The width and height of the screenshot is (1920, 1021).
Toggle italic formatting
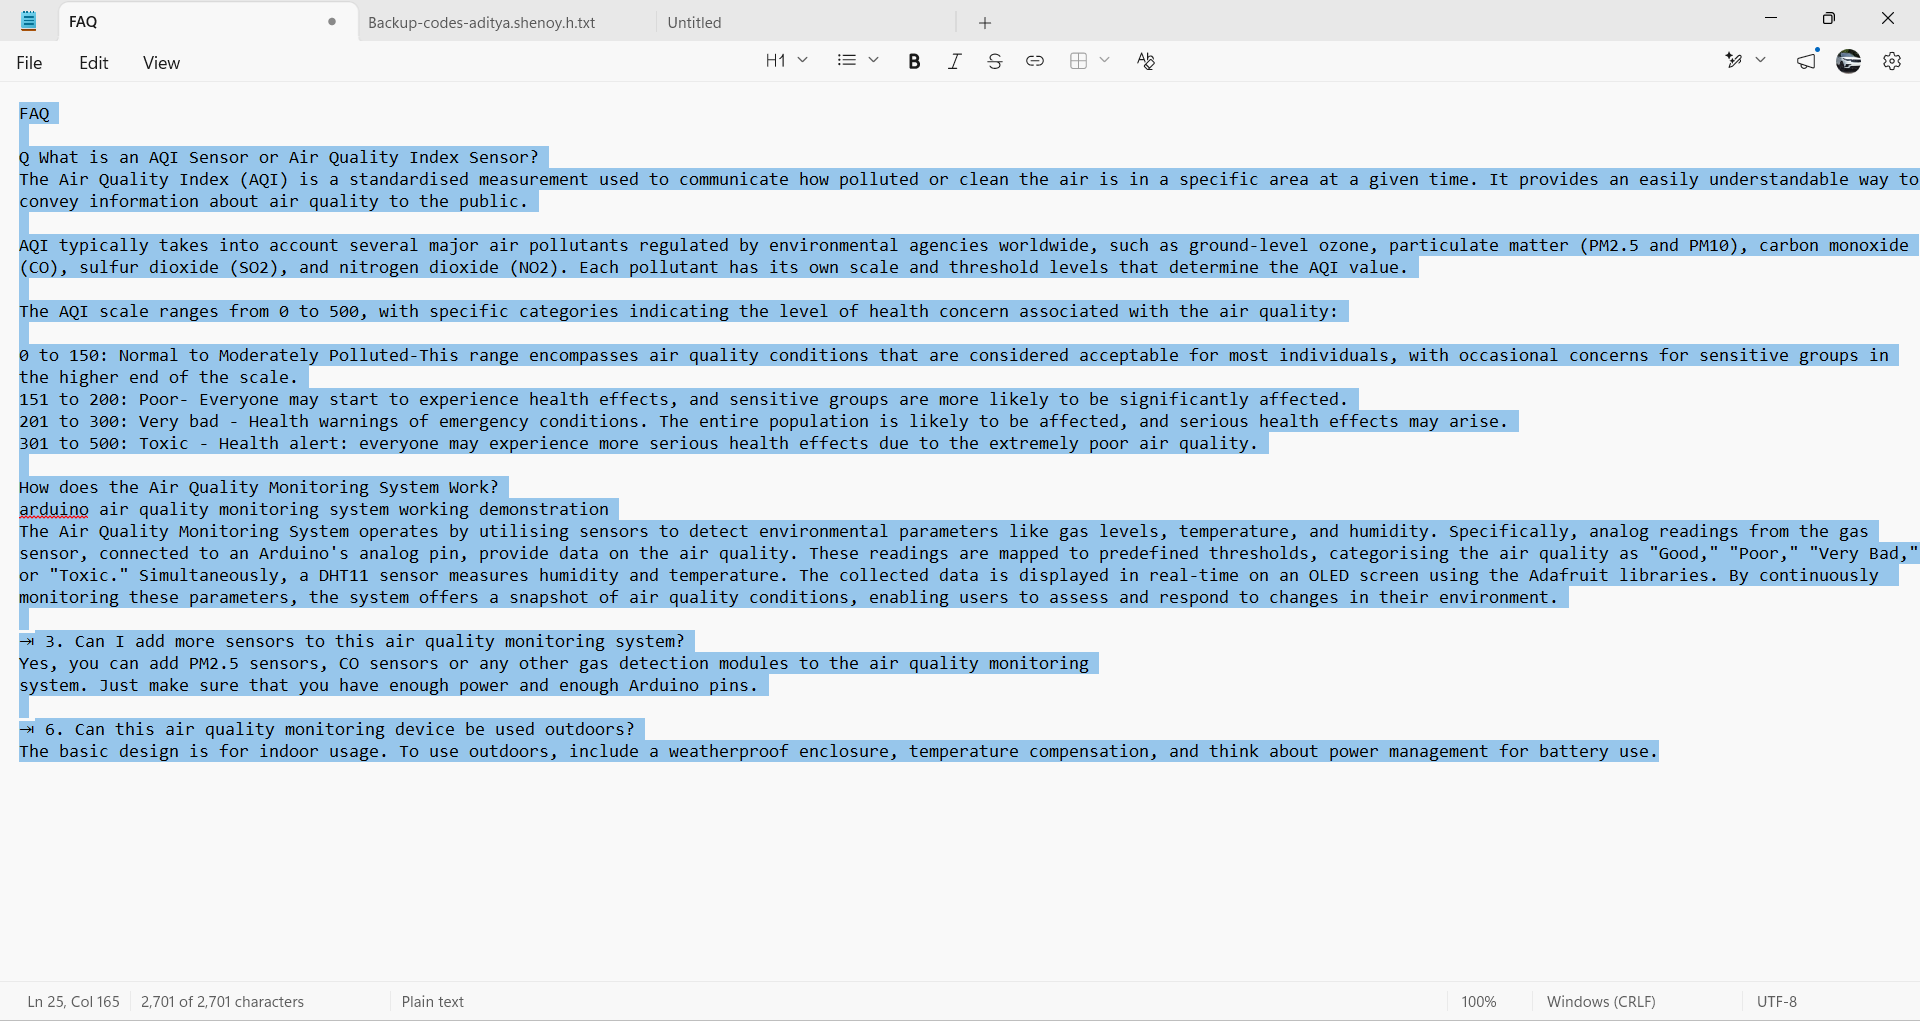pos(955,61)
